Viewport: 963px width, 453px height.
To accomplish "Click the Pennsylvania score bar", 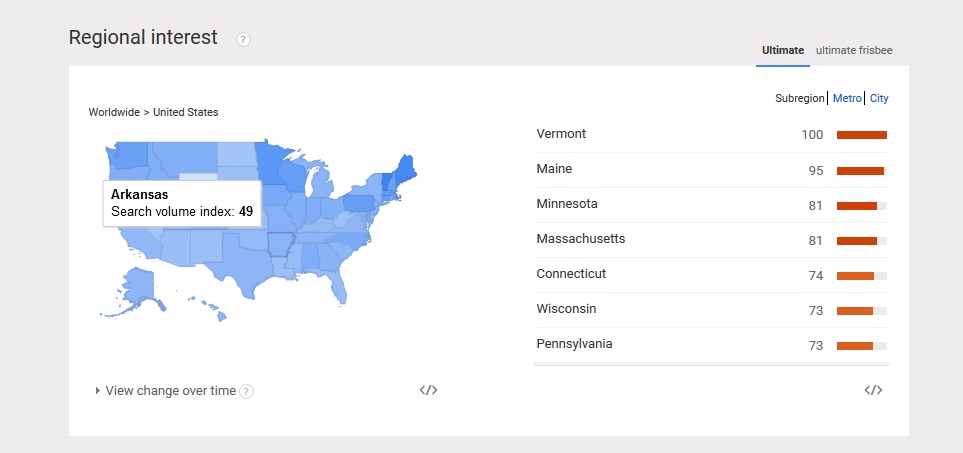I will [862, 346].
